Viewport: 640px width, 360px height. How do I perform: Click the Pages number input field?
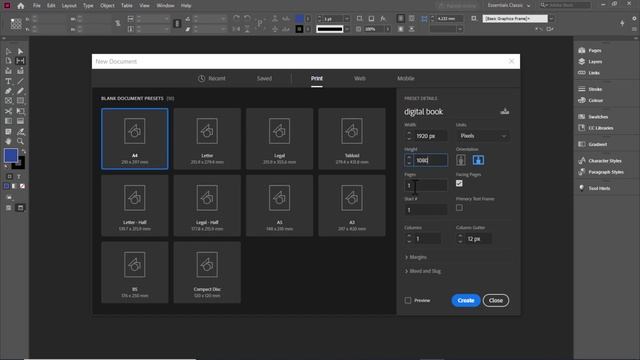426,185
